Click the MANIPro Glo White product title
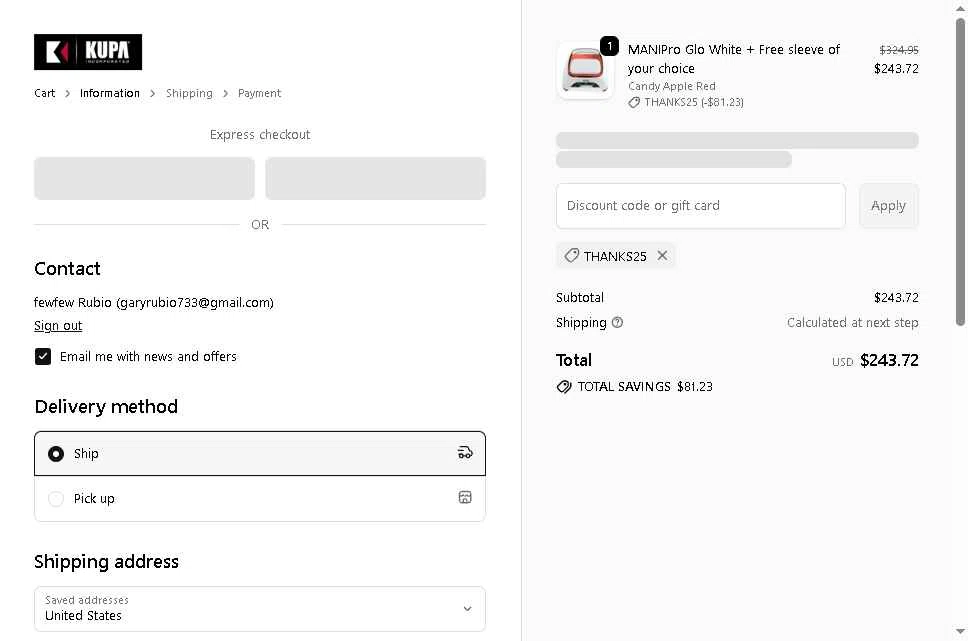 [733, 59]
